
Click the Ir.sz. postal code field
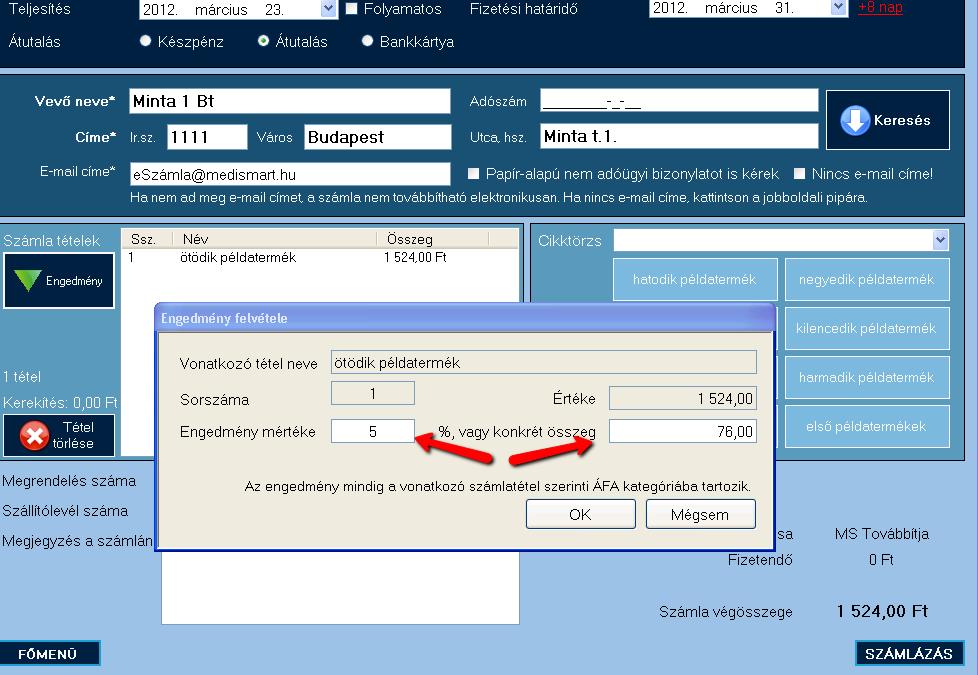pos(207,137)
